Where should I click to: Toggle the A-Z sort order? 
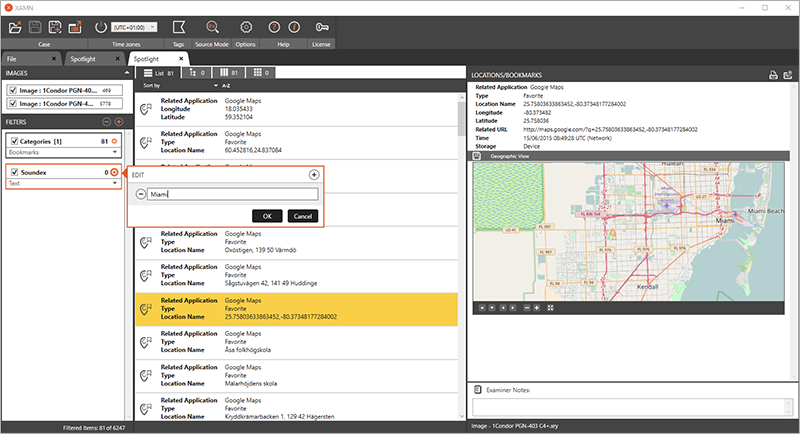[226, 86]
